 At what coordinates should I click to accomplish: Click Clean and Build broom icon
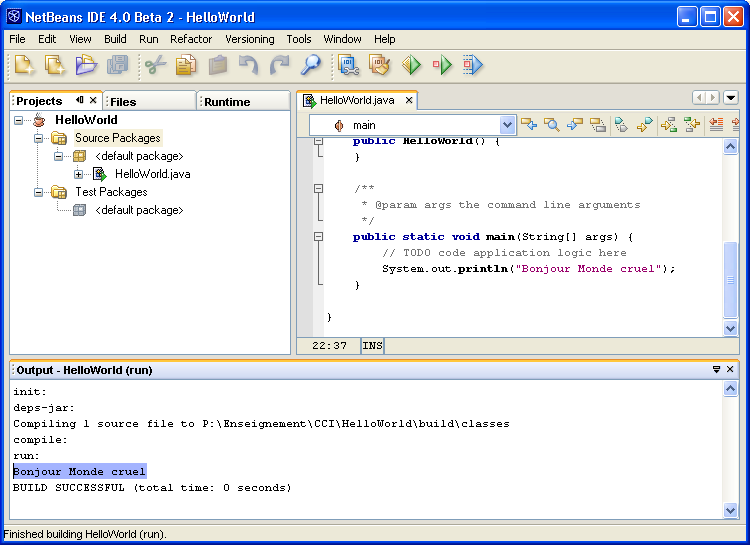380,65
